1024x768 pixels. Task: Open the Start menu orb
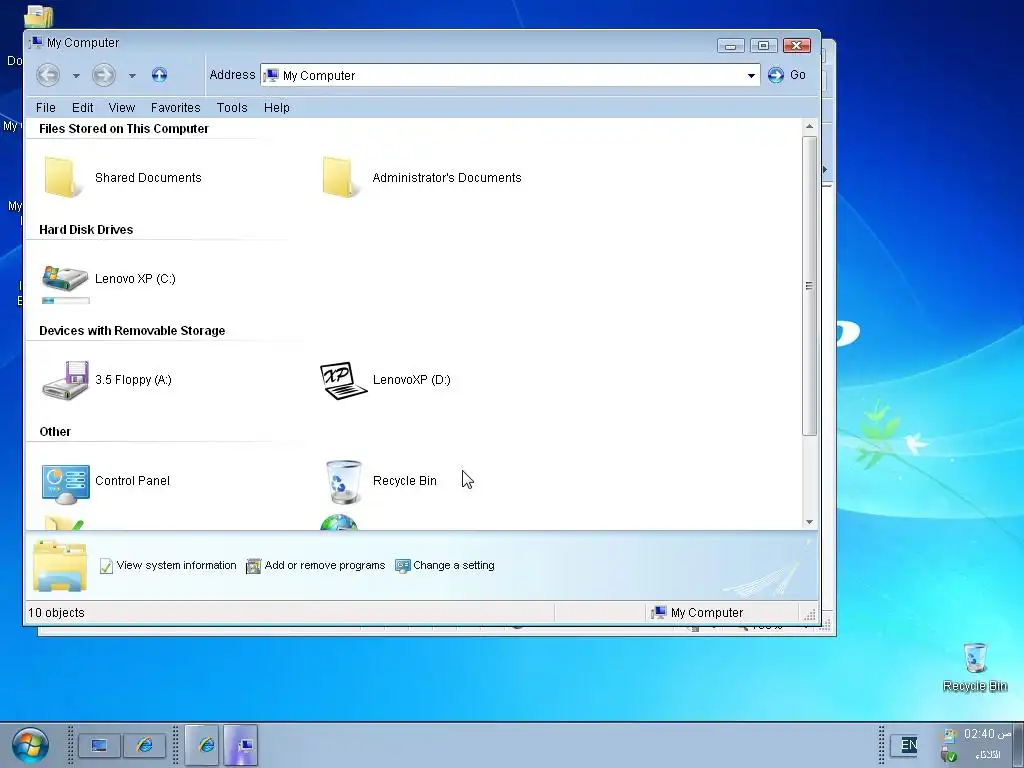coord(30,745)
